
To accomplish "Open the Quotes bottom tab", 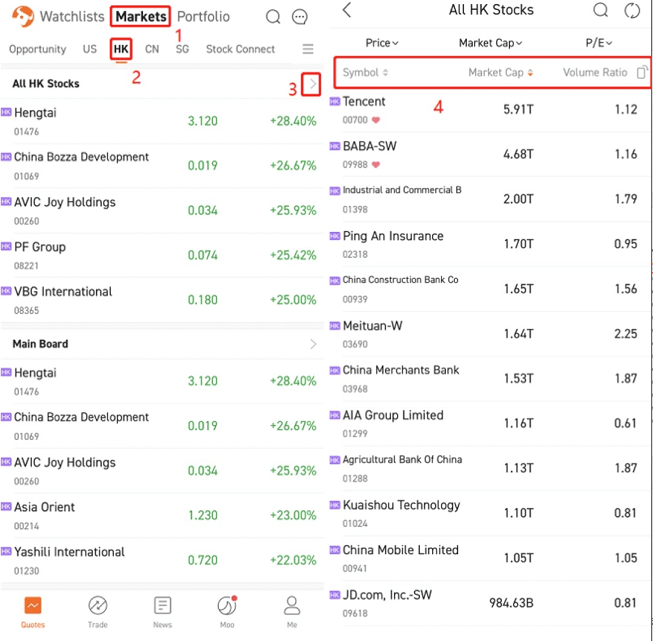I will [x=33, y=612].
